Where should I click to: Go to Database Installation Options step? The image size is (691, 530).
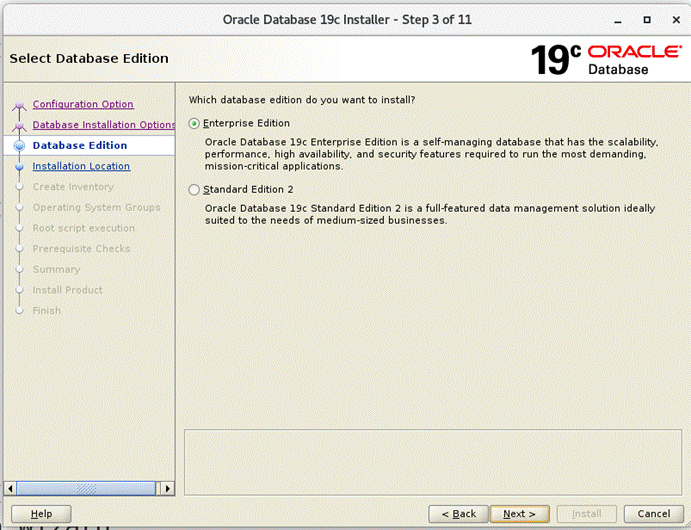click(x=103, y=125)
